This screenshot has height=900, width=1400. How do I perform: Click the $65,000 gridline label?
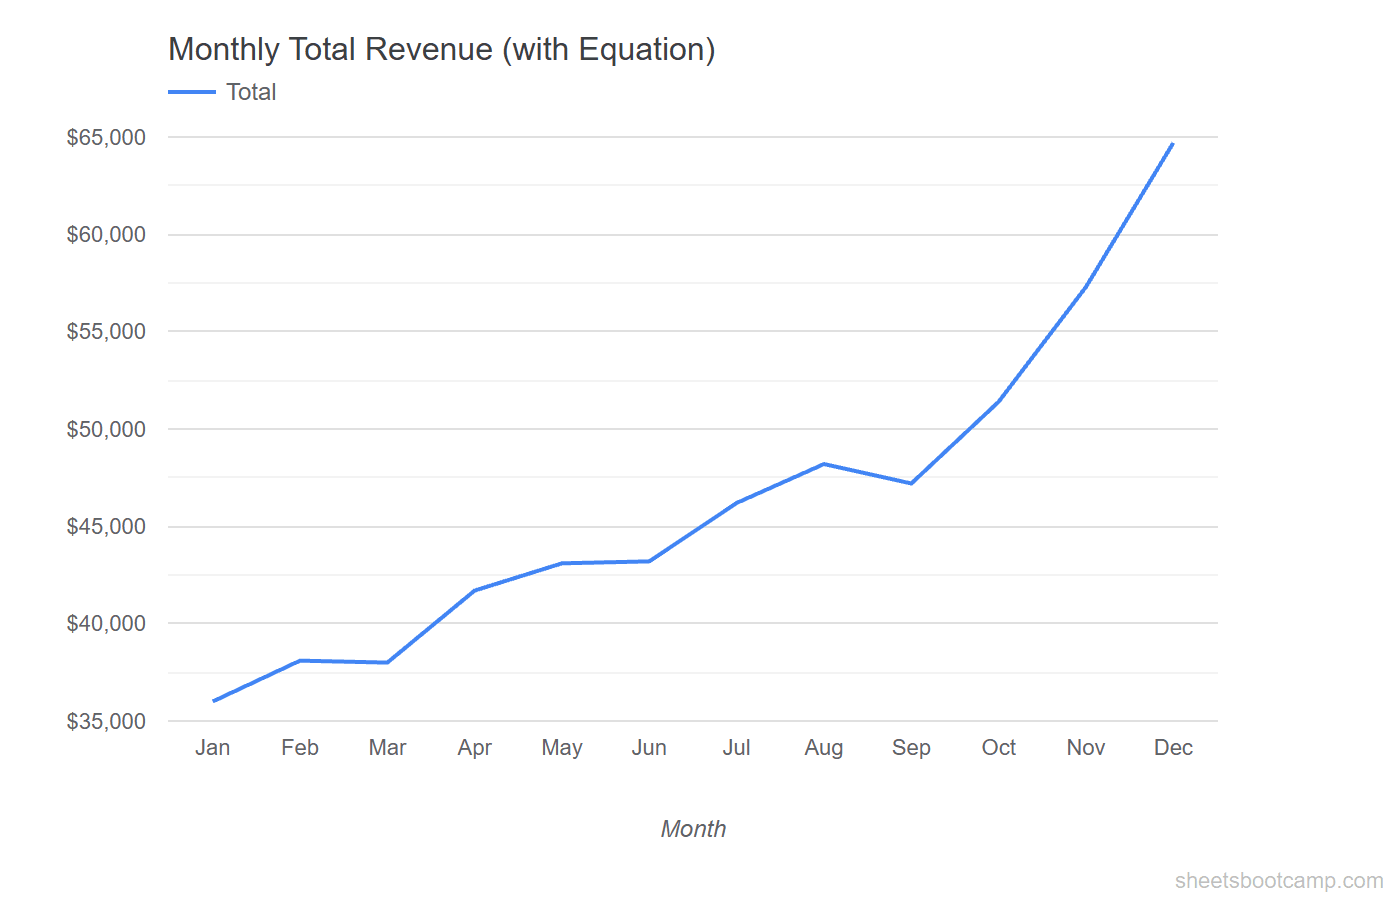(108, 136)
